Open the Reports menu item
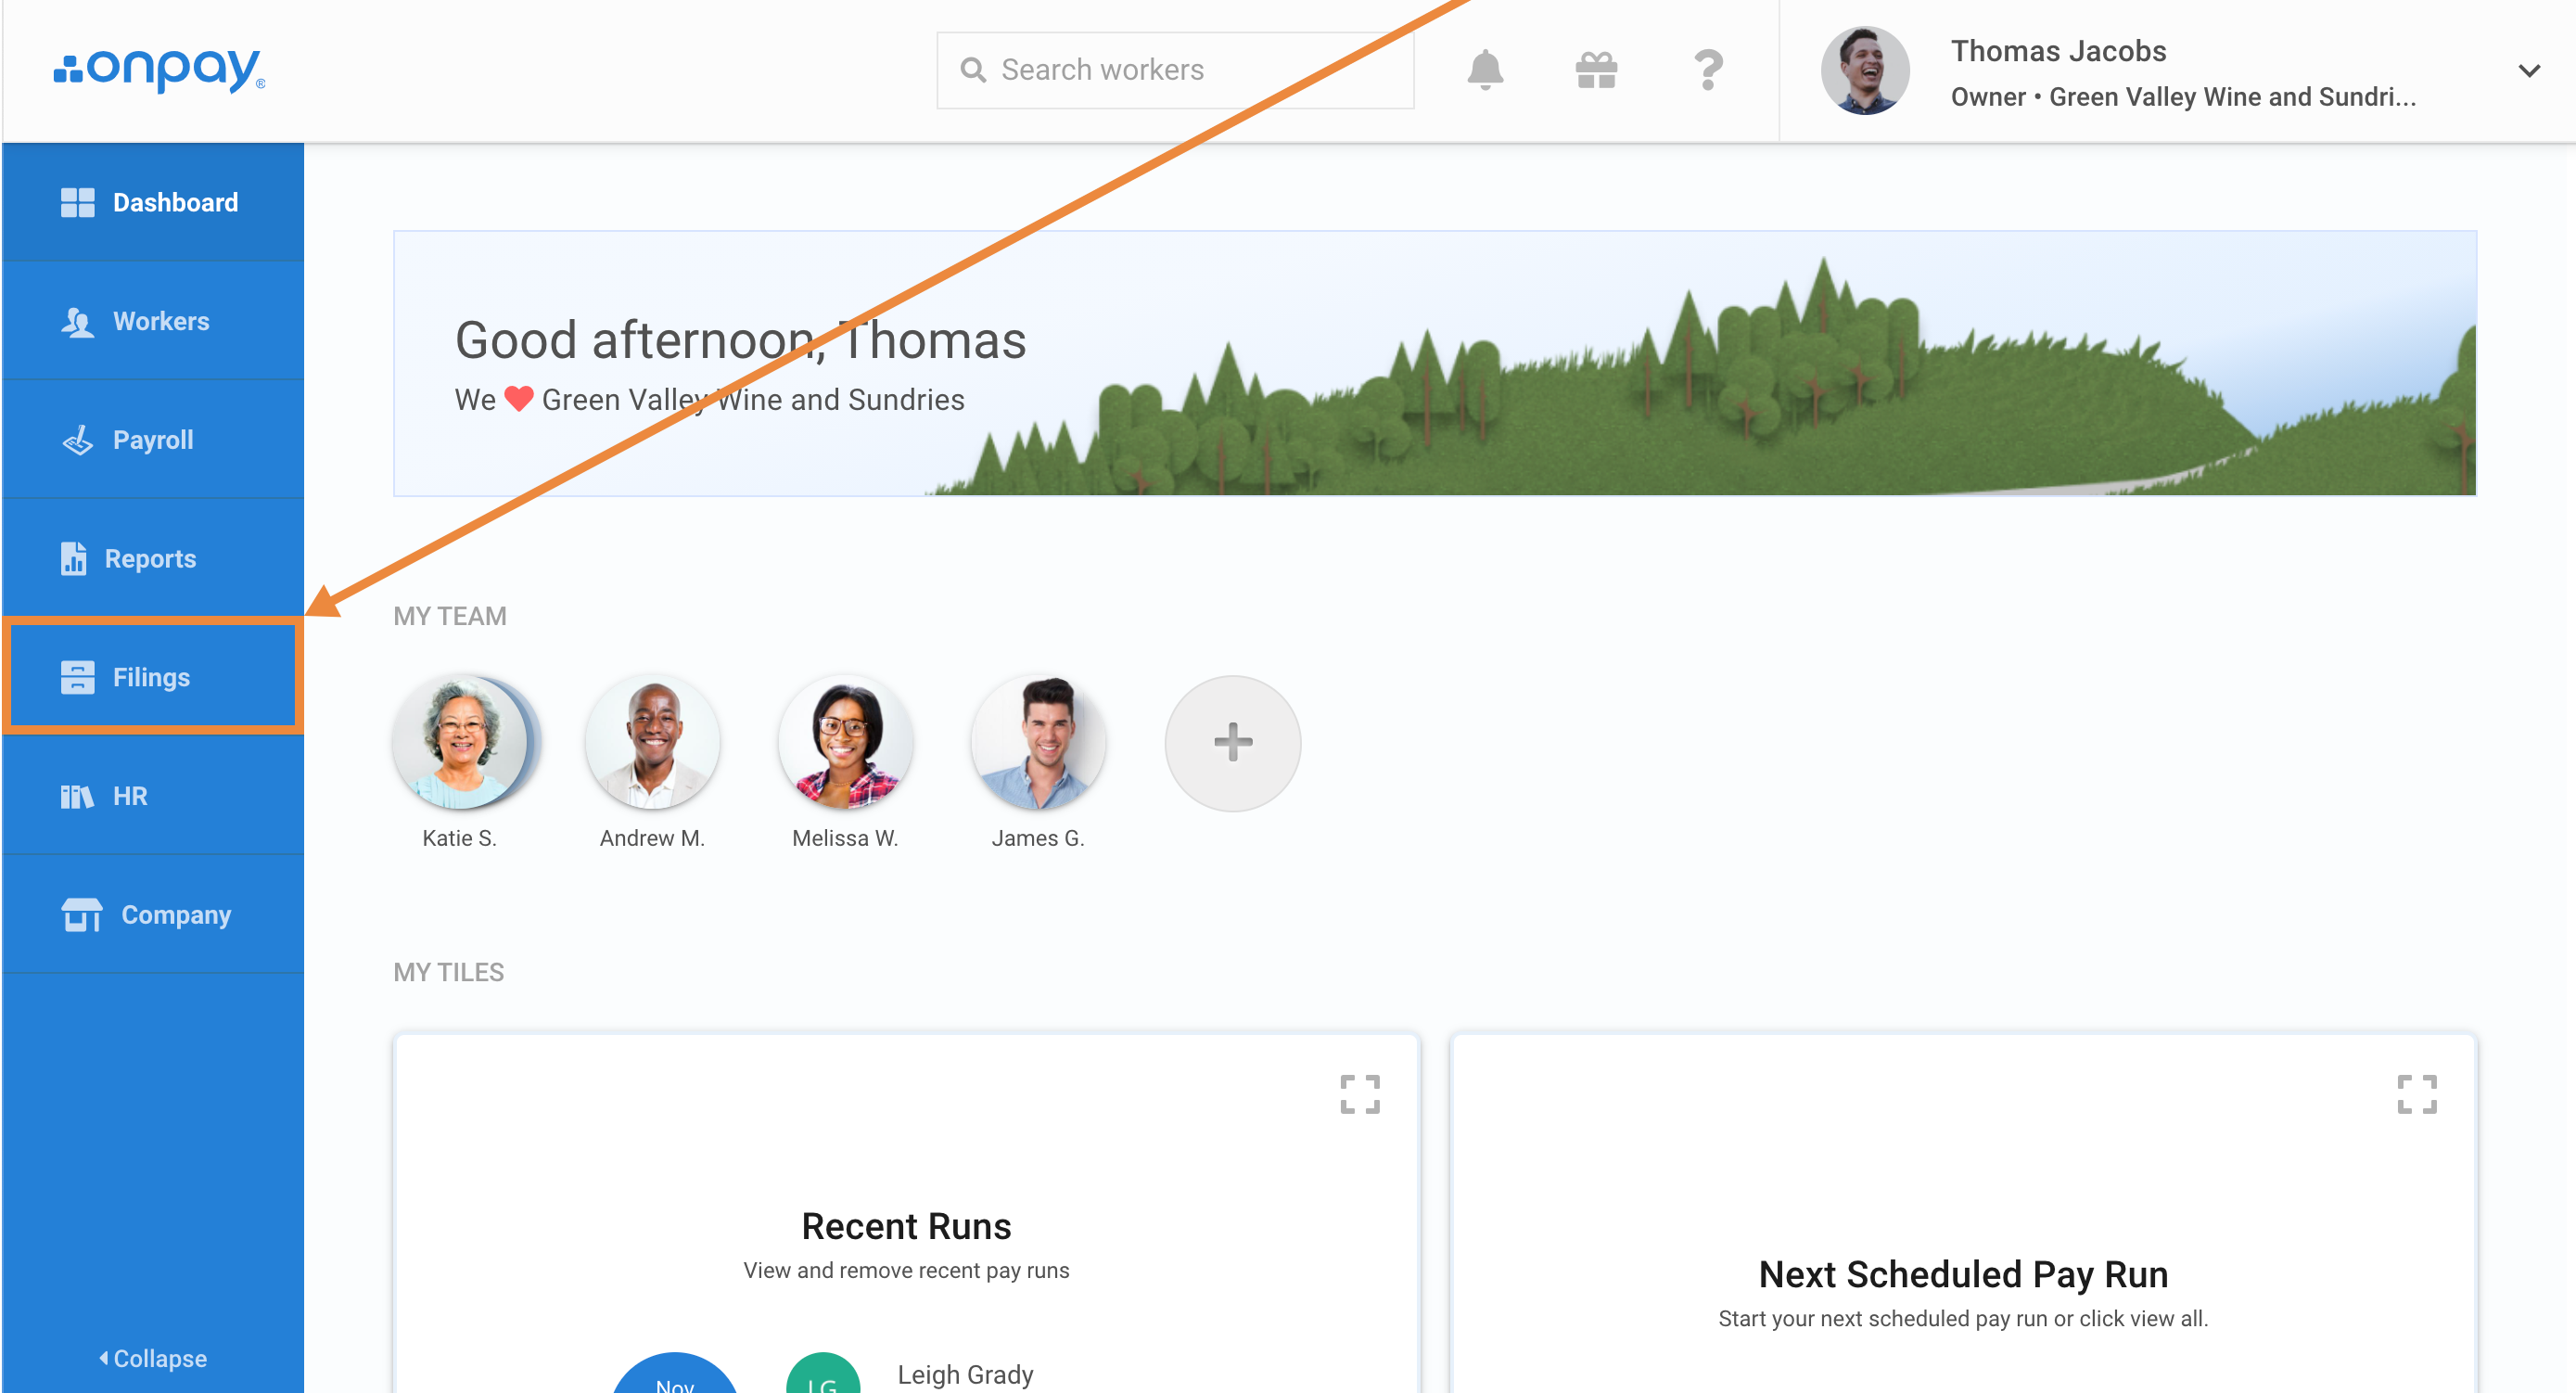Screen dimensions: 2576x1393 coord(153,558)
